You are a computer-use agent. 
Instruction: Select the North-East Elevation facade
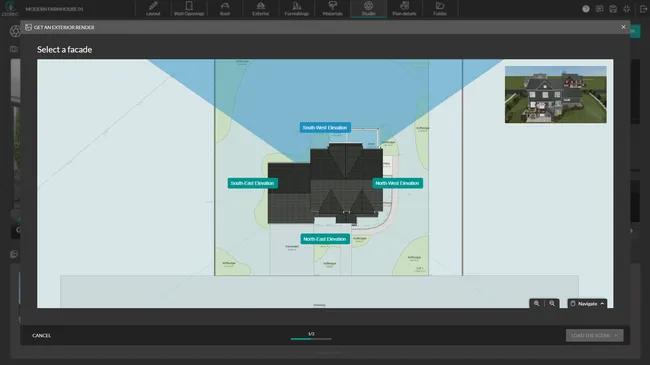pos(325,239)
